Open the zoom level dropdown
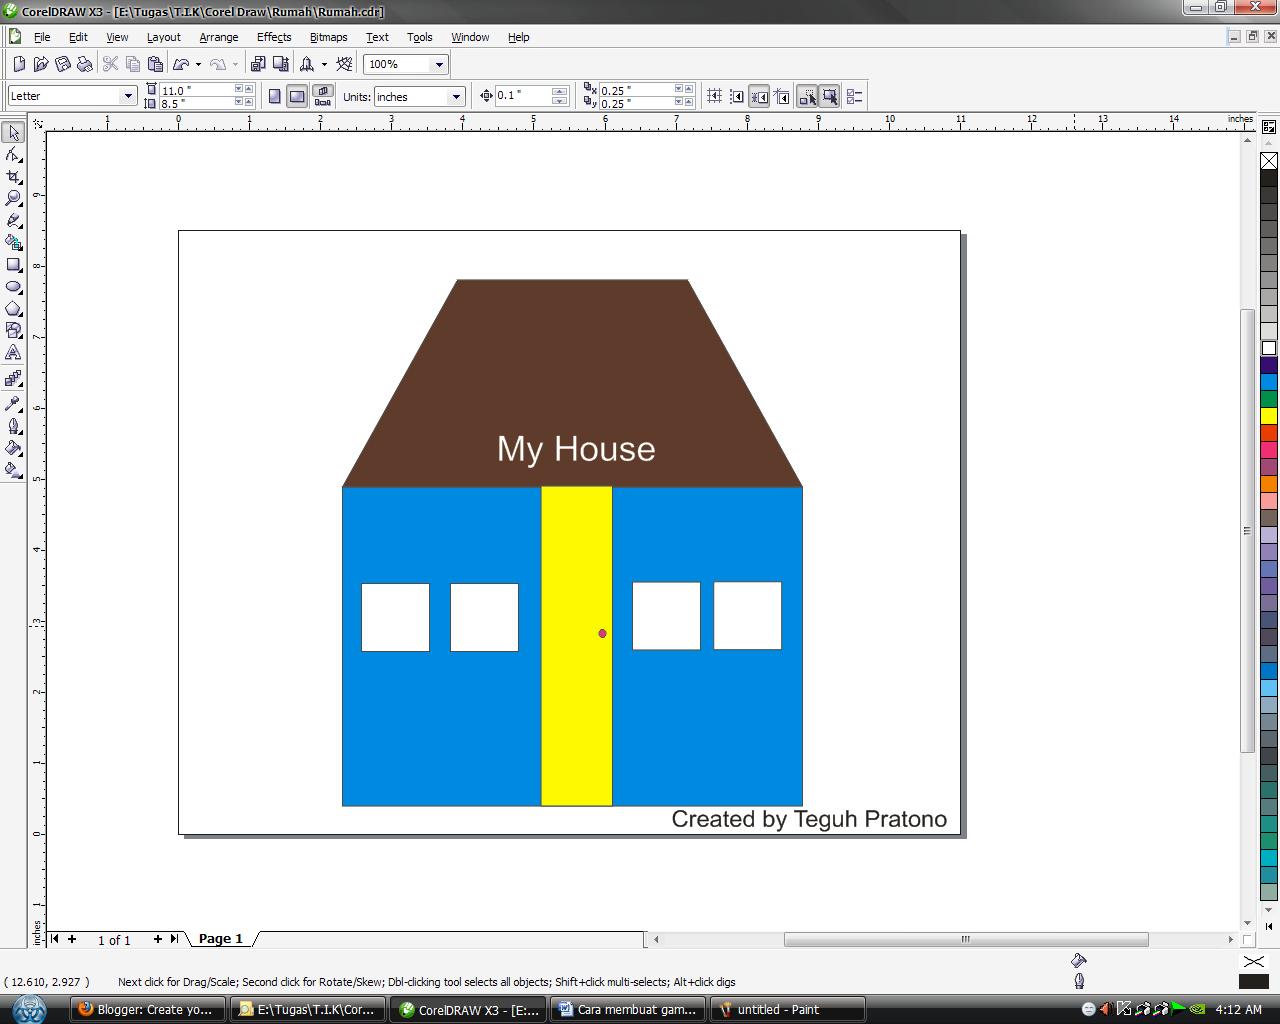The image size is (1280, 1024). pyautogui.click(x=438, y=64)
